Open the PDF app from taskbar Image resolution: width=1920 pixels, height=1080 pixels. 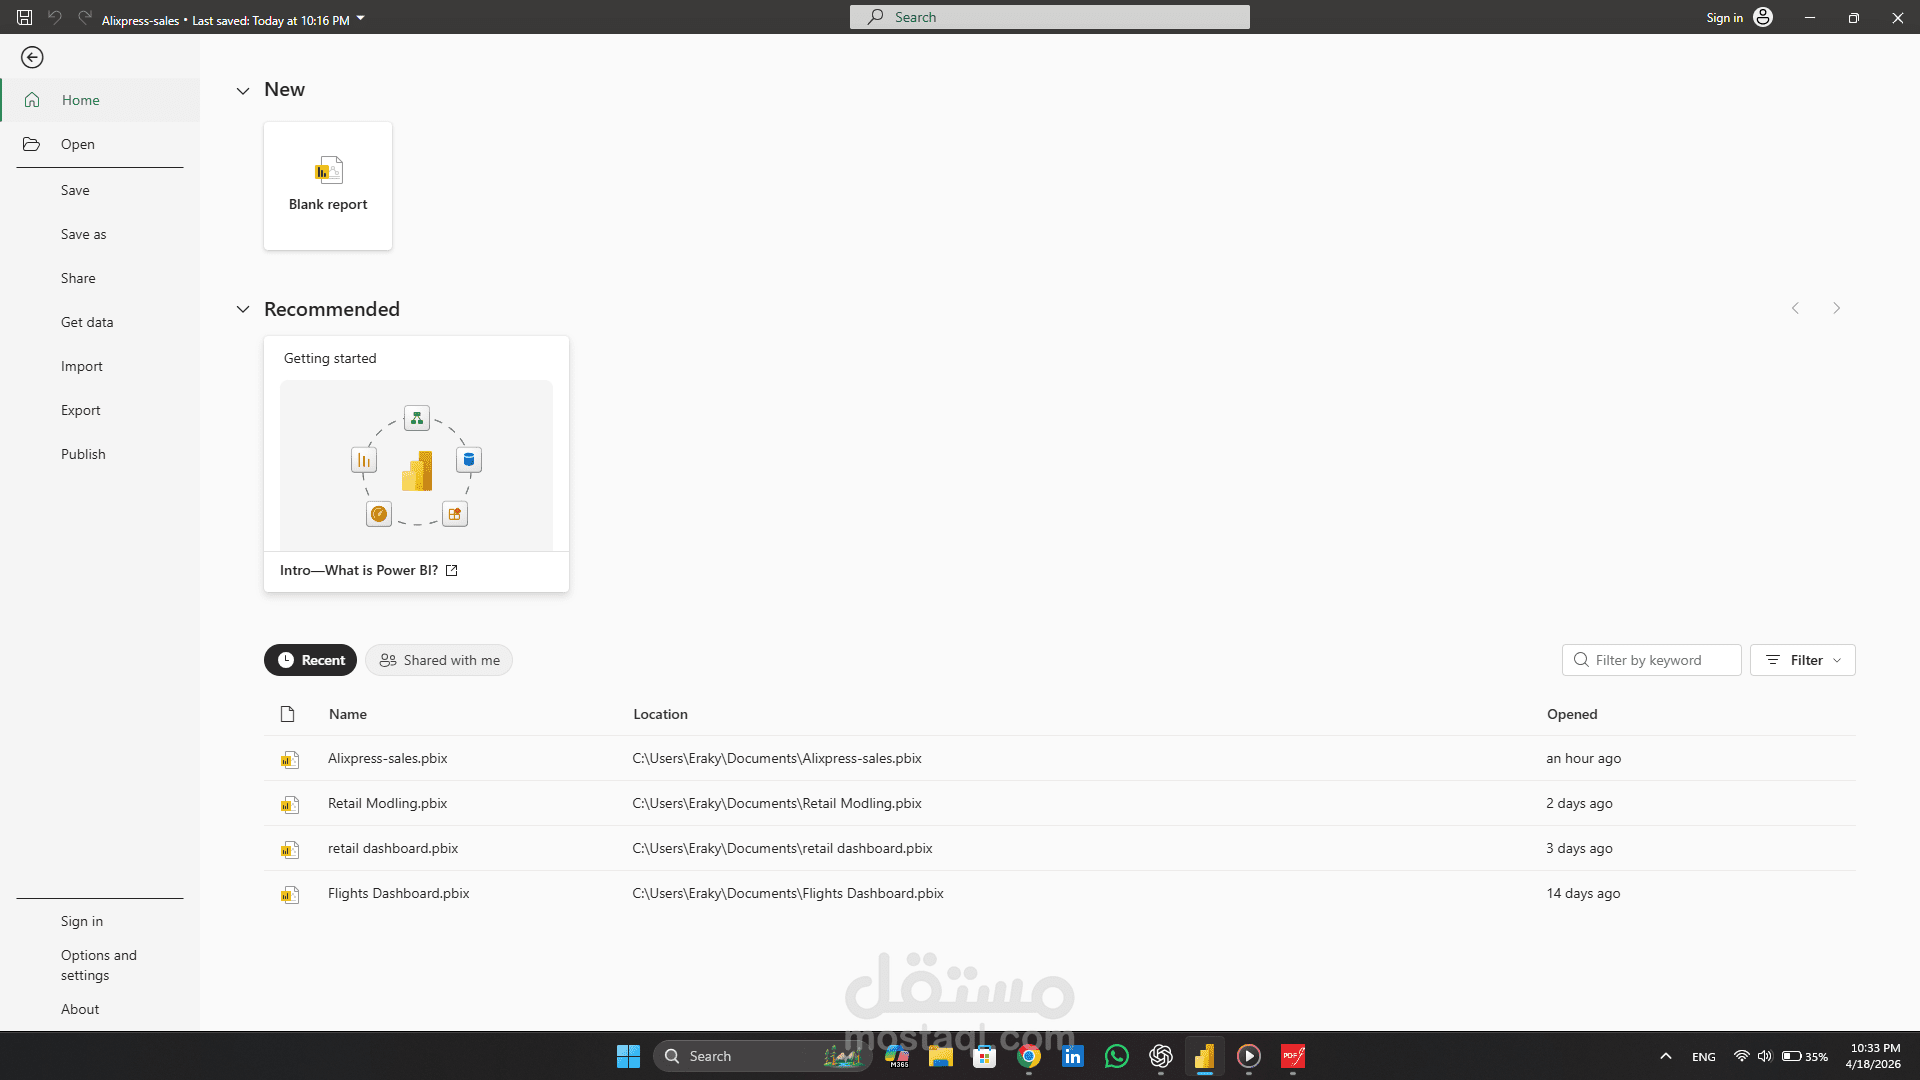point(1292,1056)
